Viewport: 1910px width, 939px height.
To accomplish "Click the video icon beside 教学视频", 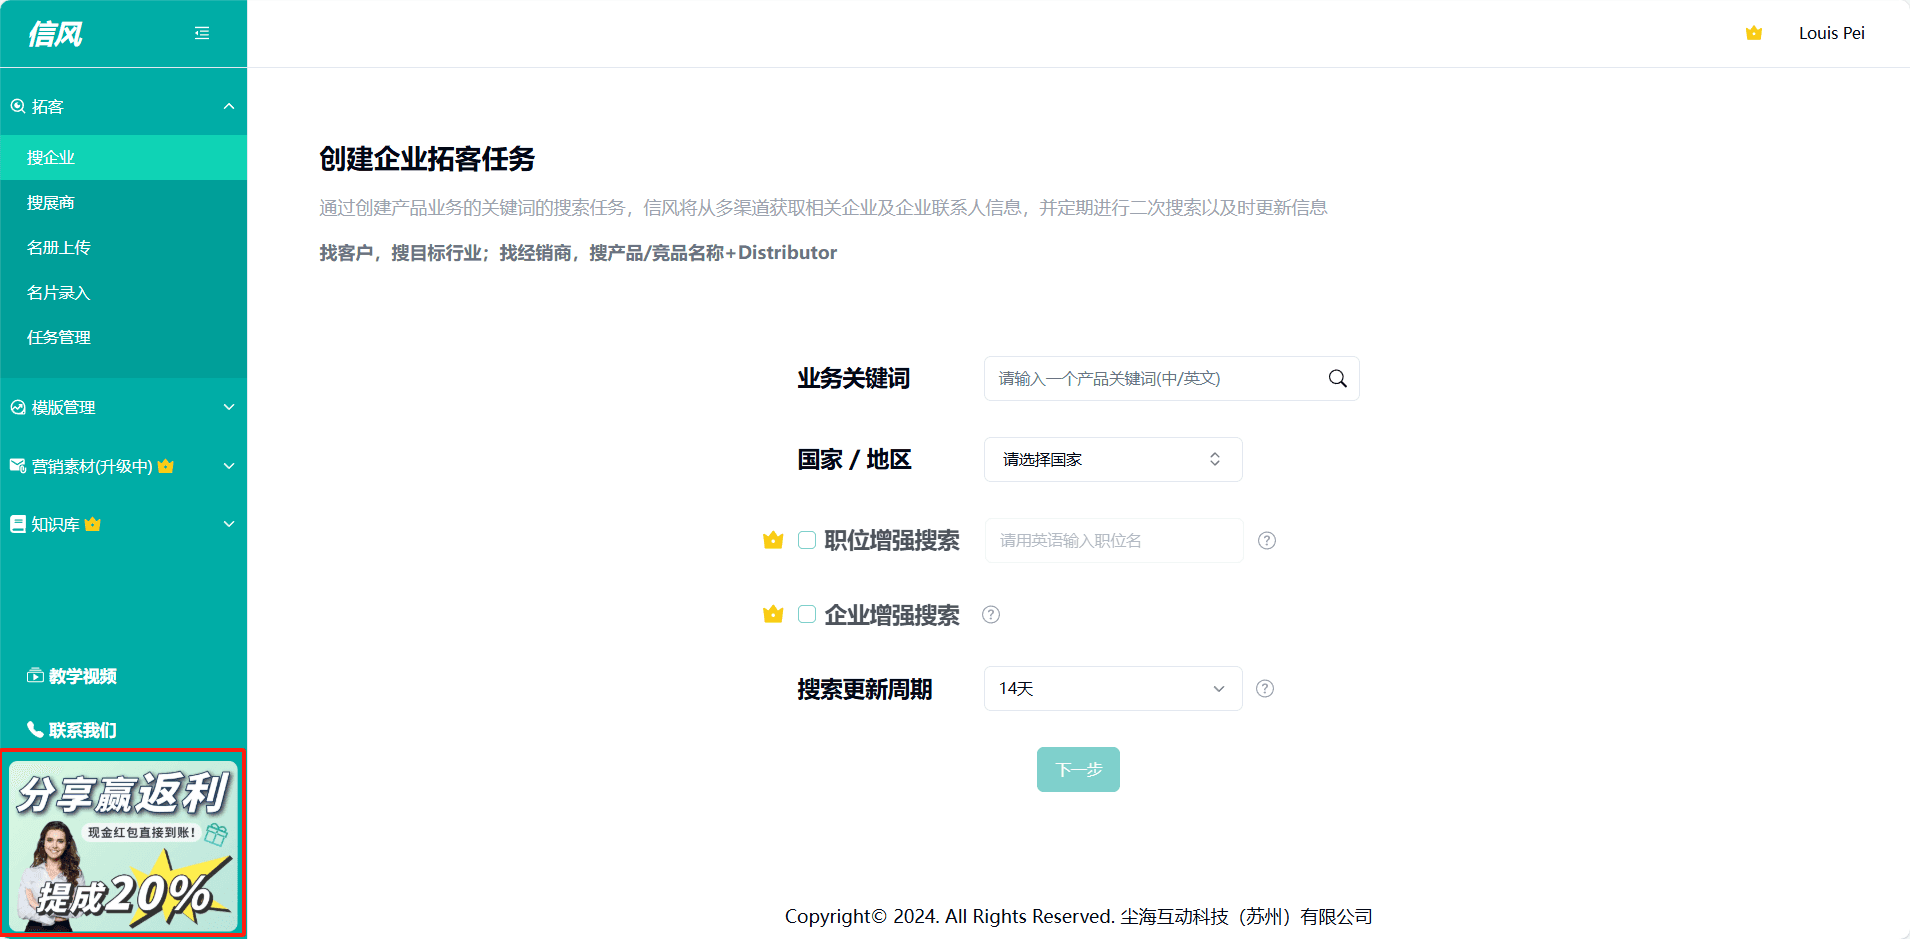I will (35, 676).
